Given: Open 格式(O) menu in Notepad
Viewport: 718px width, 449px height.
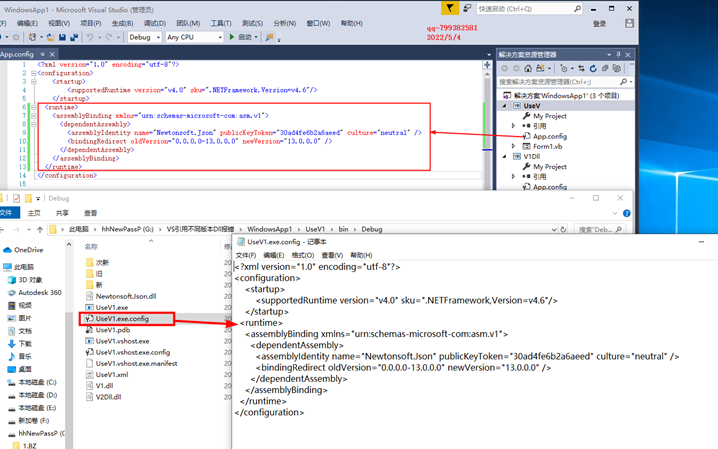Looking at the screenshot, I should pyautogui.click(x=303, y=255).
